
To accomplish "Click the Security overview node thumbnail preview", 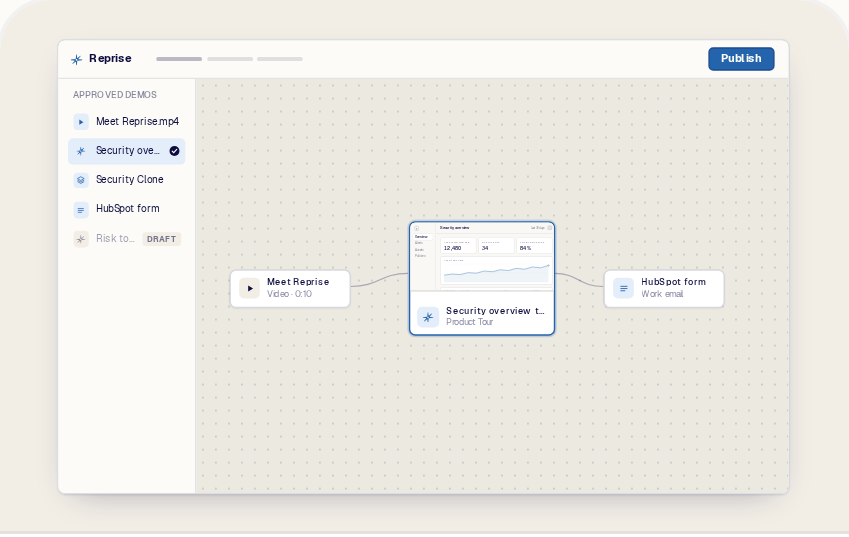I will point(482,257).
